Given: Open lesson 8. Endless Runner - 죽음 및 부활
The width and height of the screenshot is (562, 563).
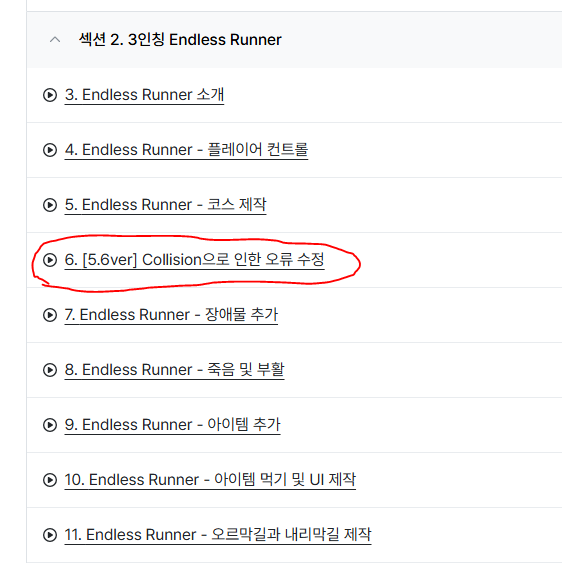Looking at the screenshot, I should 175,370.
